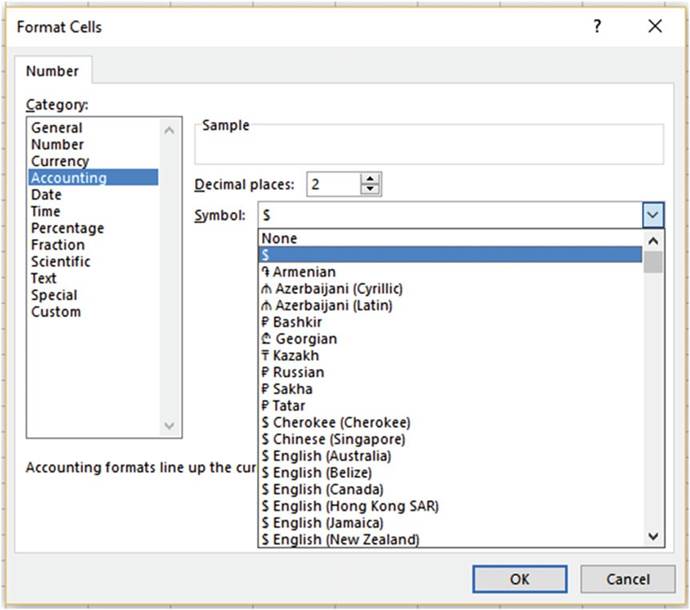Click the Decimal places input field
The image size is (690, 610).
(330, 185)
